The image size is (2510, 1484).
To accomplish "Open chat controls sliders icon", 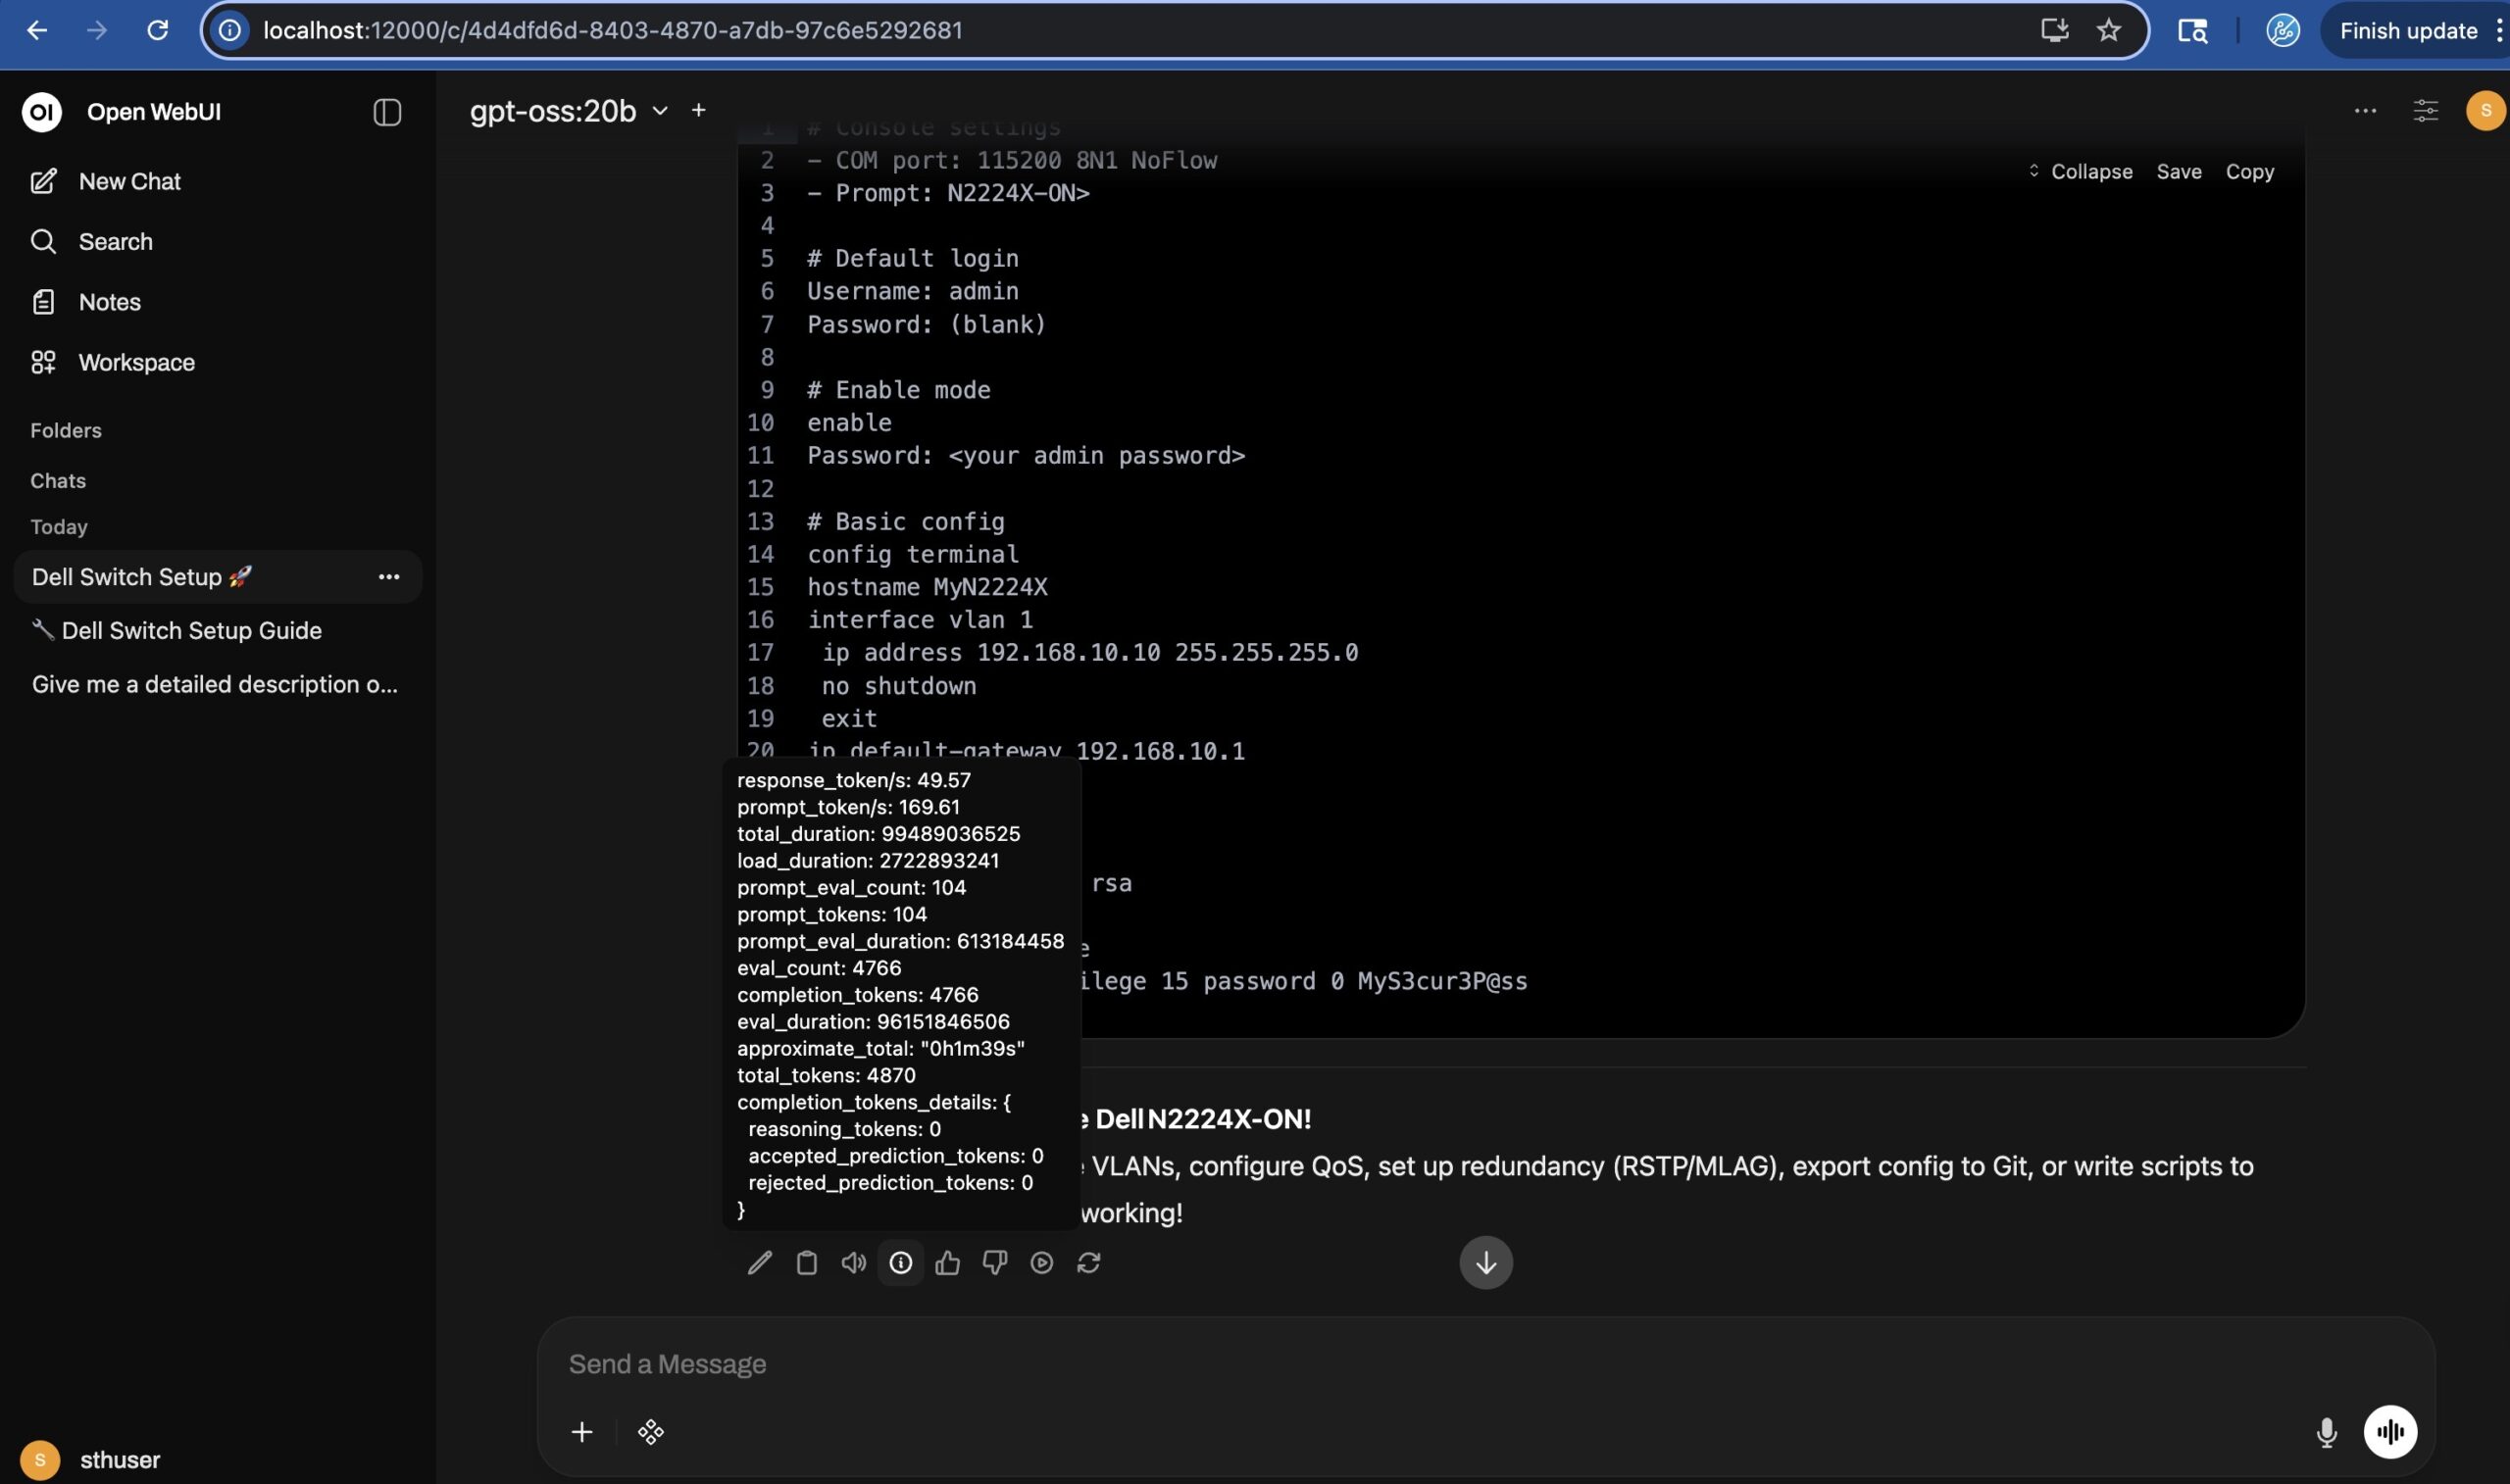I will click(2425, 110).
